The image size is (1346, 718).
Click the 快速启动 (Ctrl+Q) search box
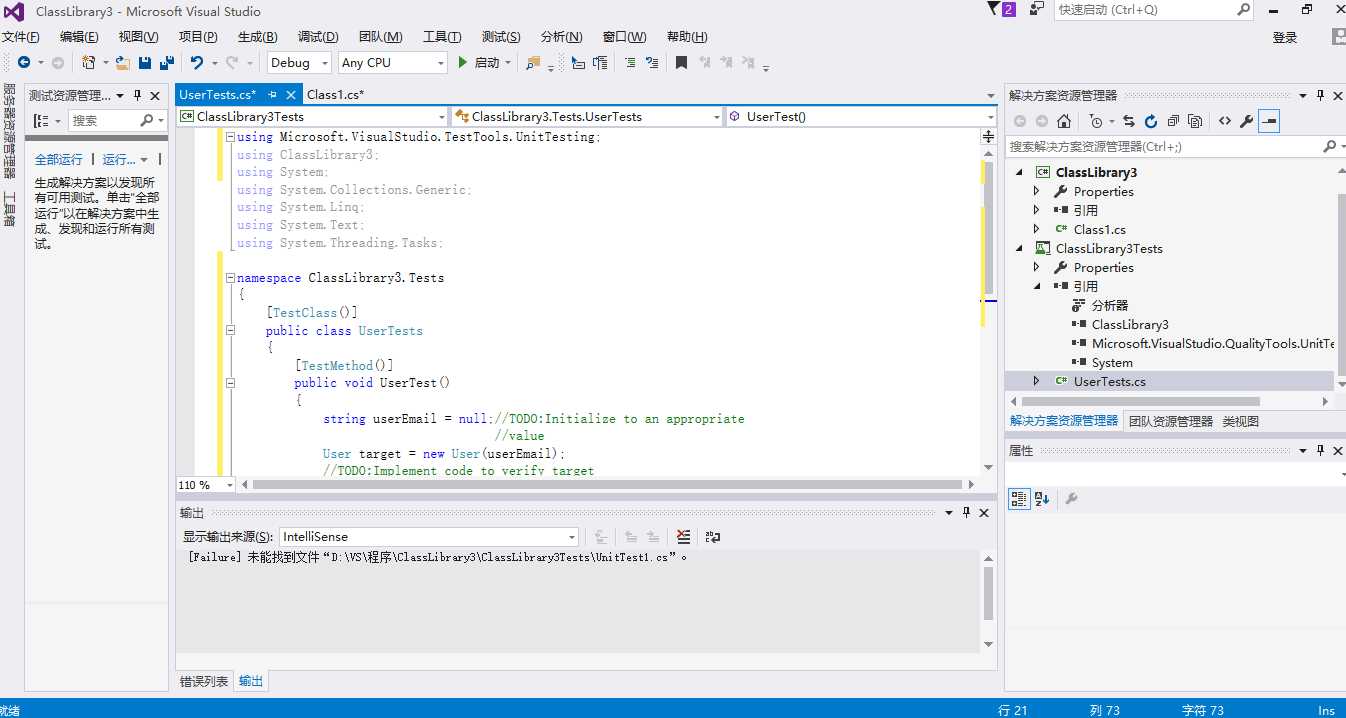1155,9
